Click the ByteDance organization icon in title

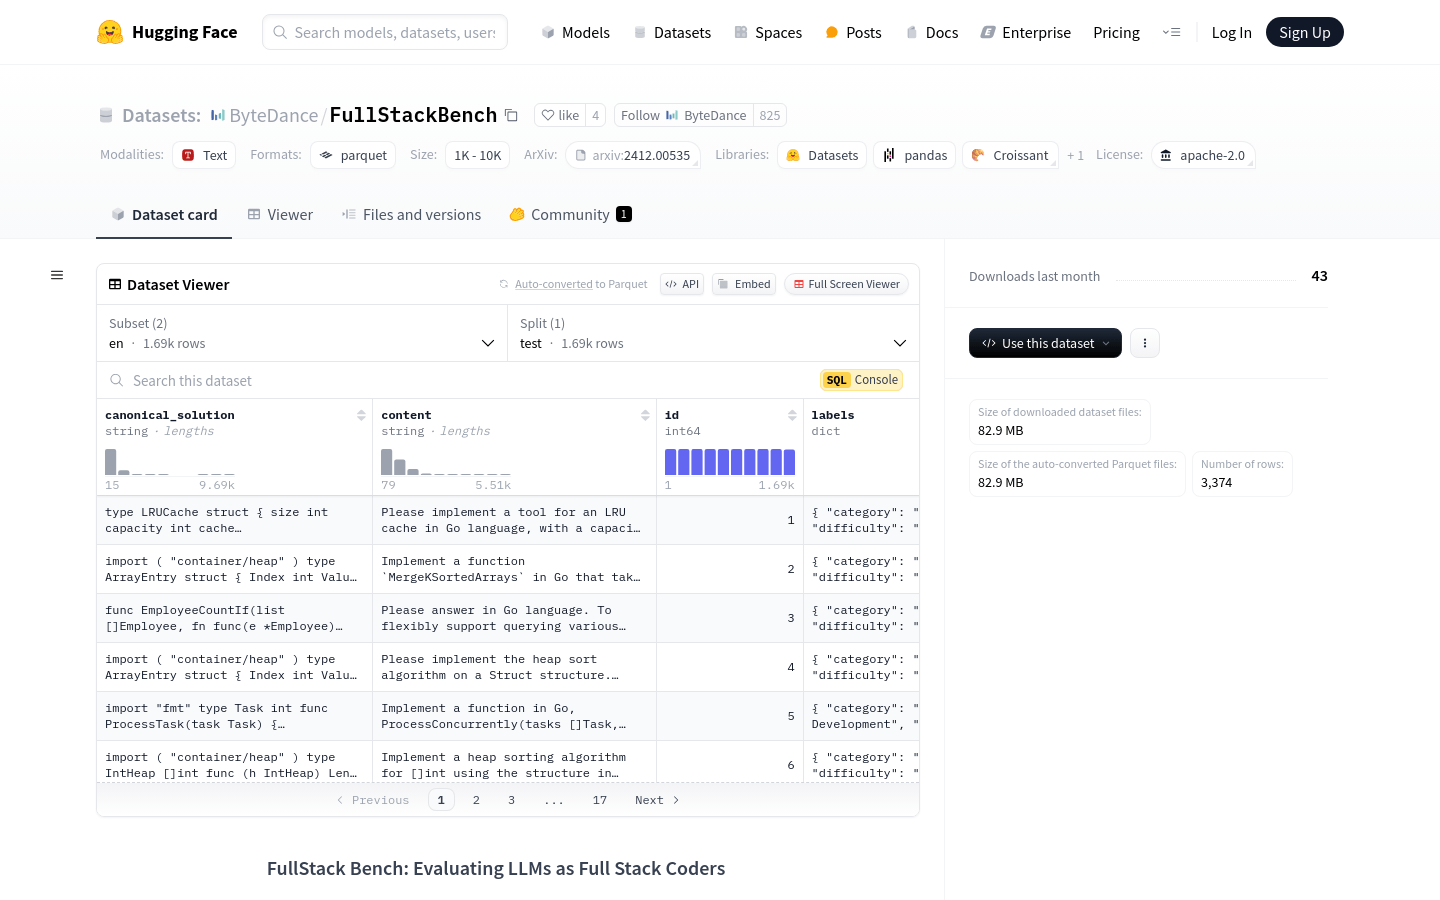pos(217,115)
